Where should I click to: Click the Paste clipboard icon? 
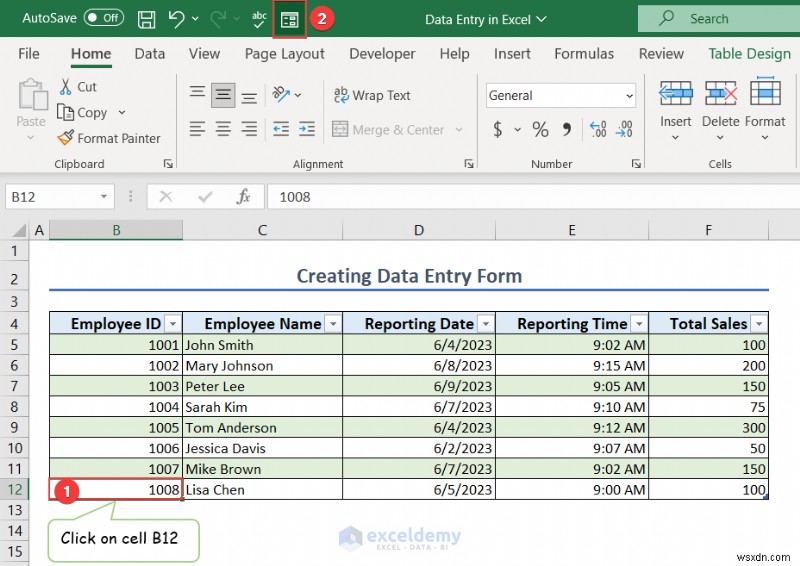click(x=32, y=94)
